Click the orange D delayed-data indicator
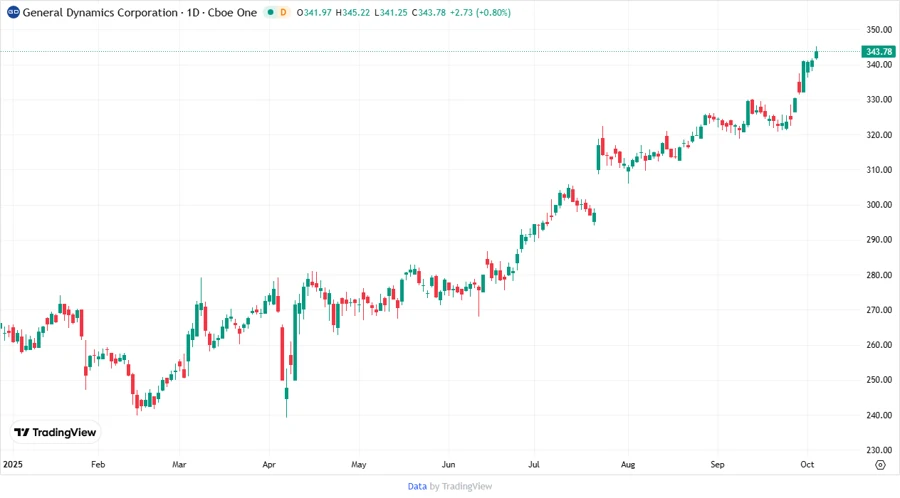The height and width of the screenshot is (498, 900). [283, 12]
